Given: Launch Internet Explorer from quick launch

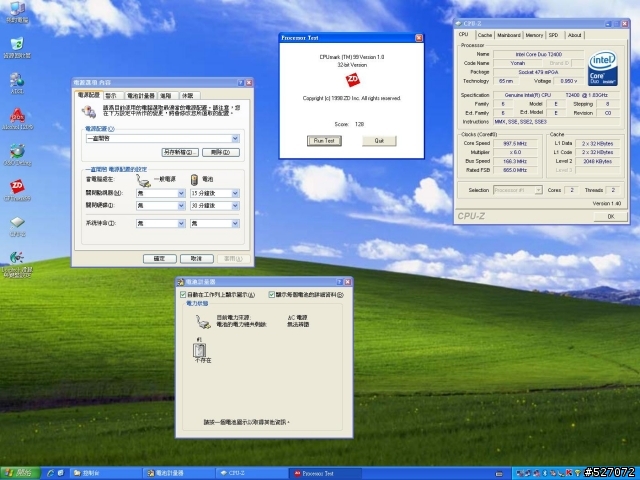Looking at the screenshot, I should [51, 473].
